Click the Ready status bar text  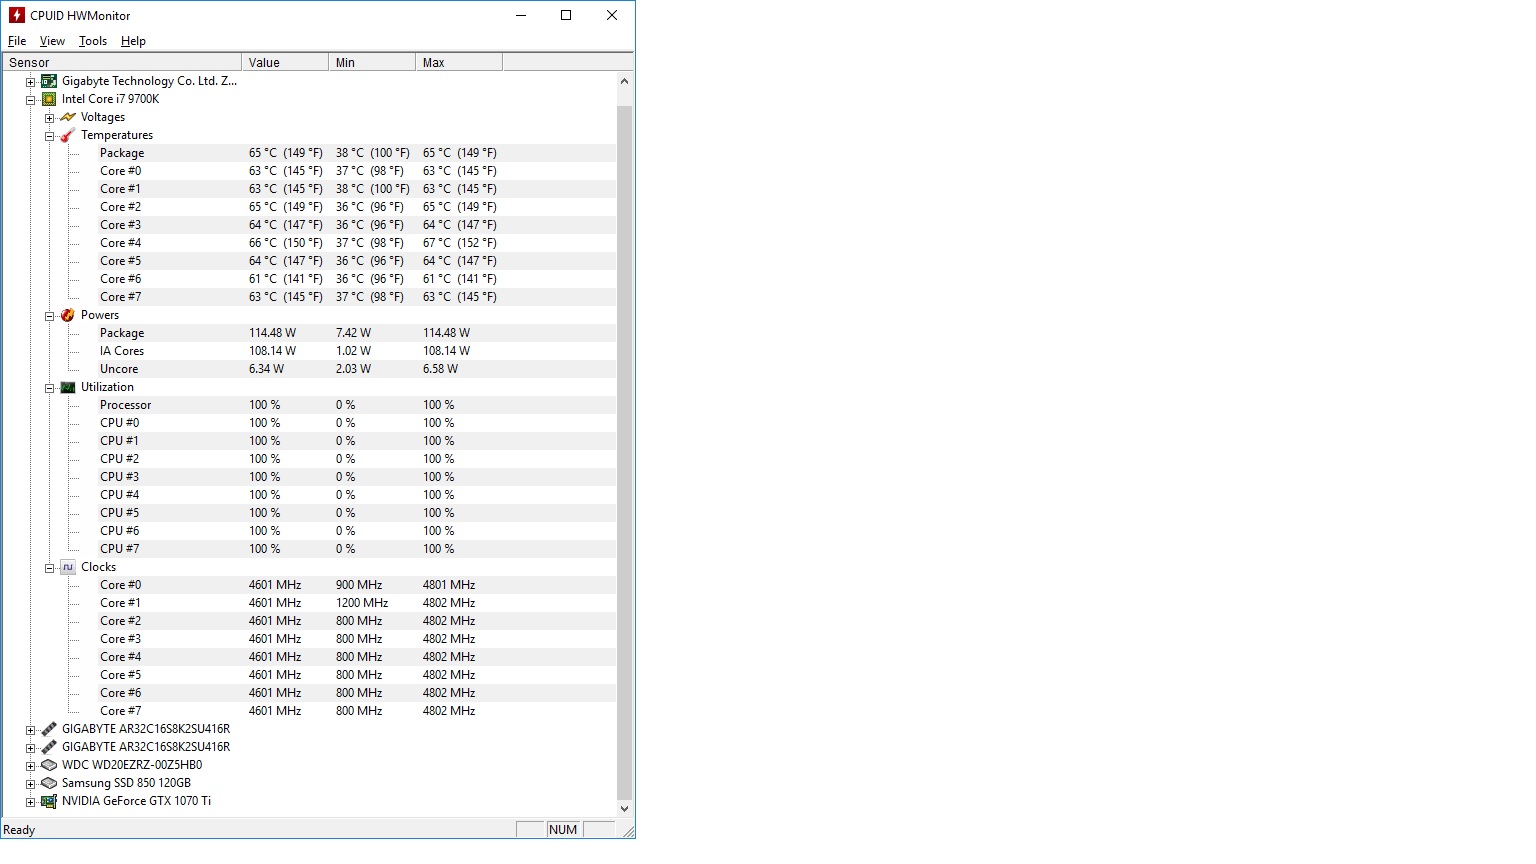coord(19,830)
